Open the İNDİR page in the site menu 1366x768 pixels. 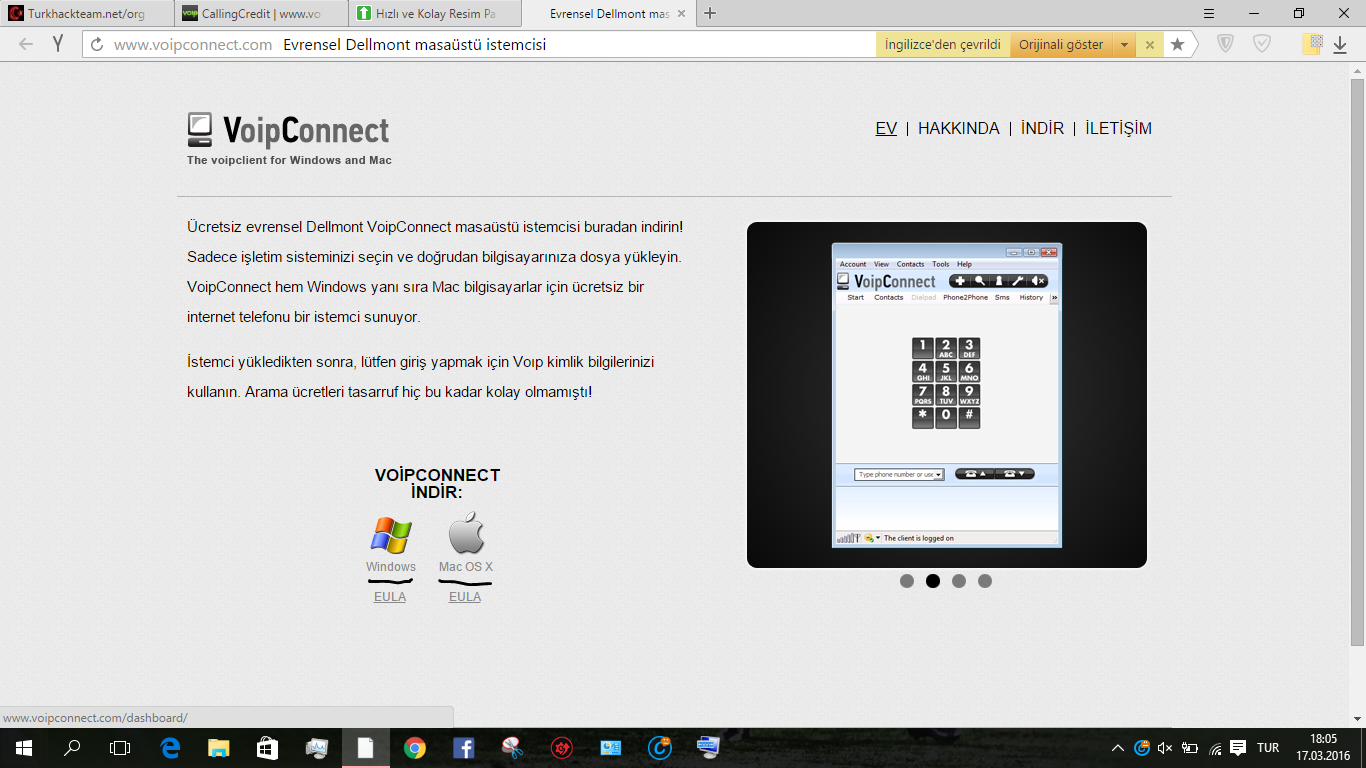click(1042, 128)
